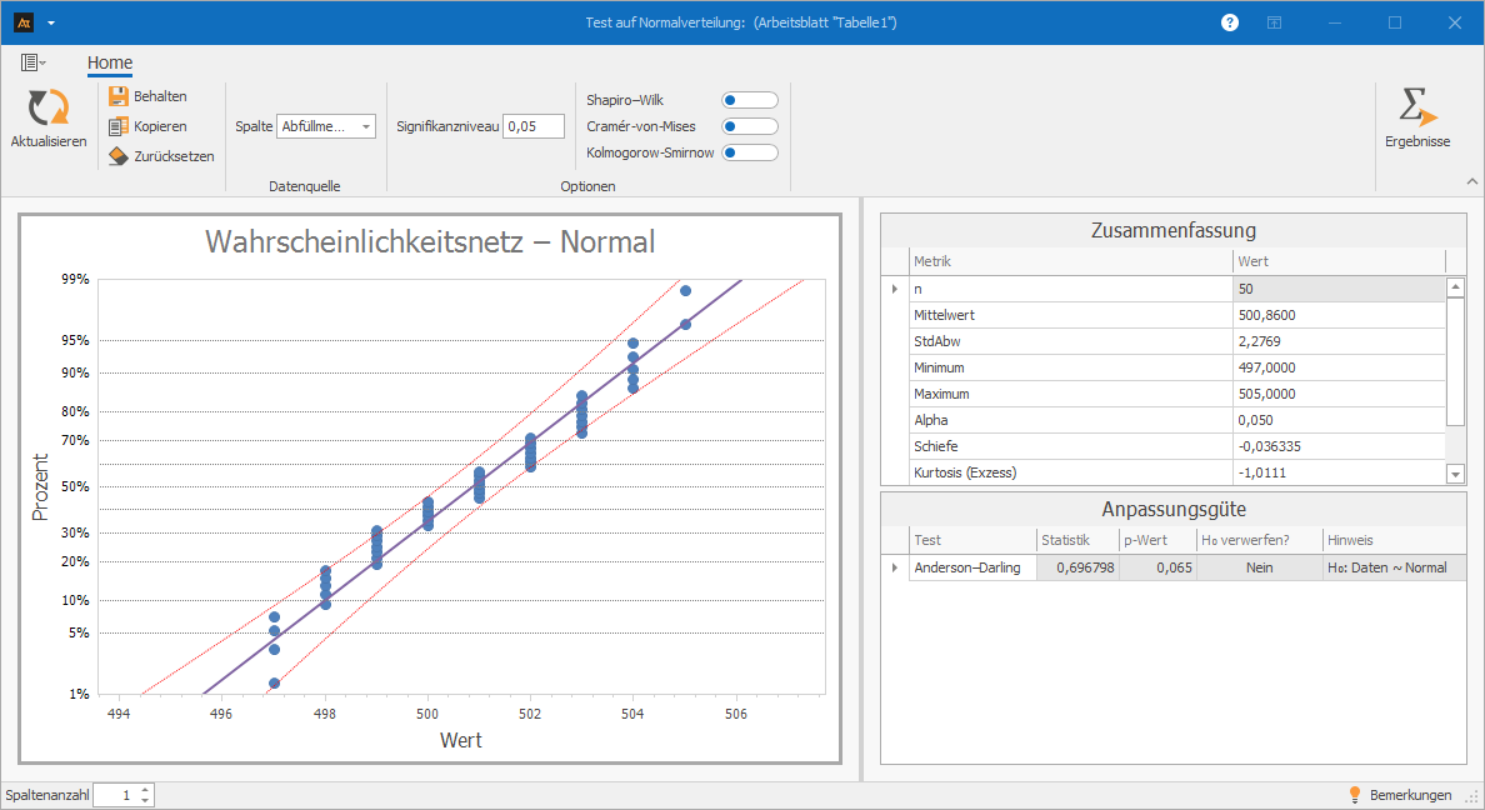The image size is (1485, 810).
Task: Click the Kopieren copy icon
Action: pos(119,126)
